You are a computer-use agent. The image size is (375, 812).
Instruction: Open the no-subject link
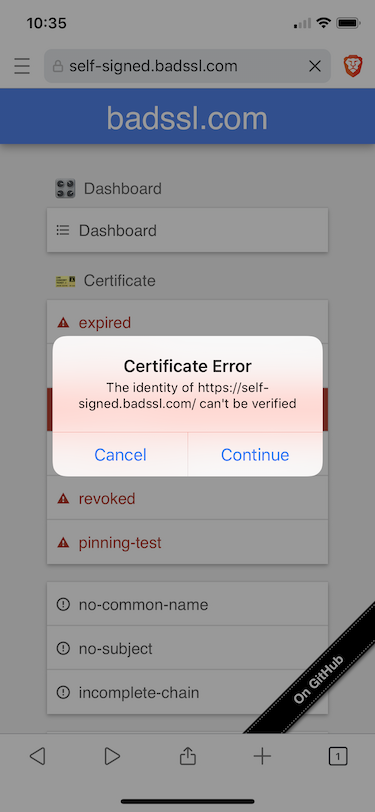[188, 648]
